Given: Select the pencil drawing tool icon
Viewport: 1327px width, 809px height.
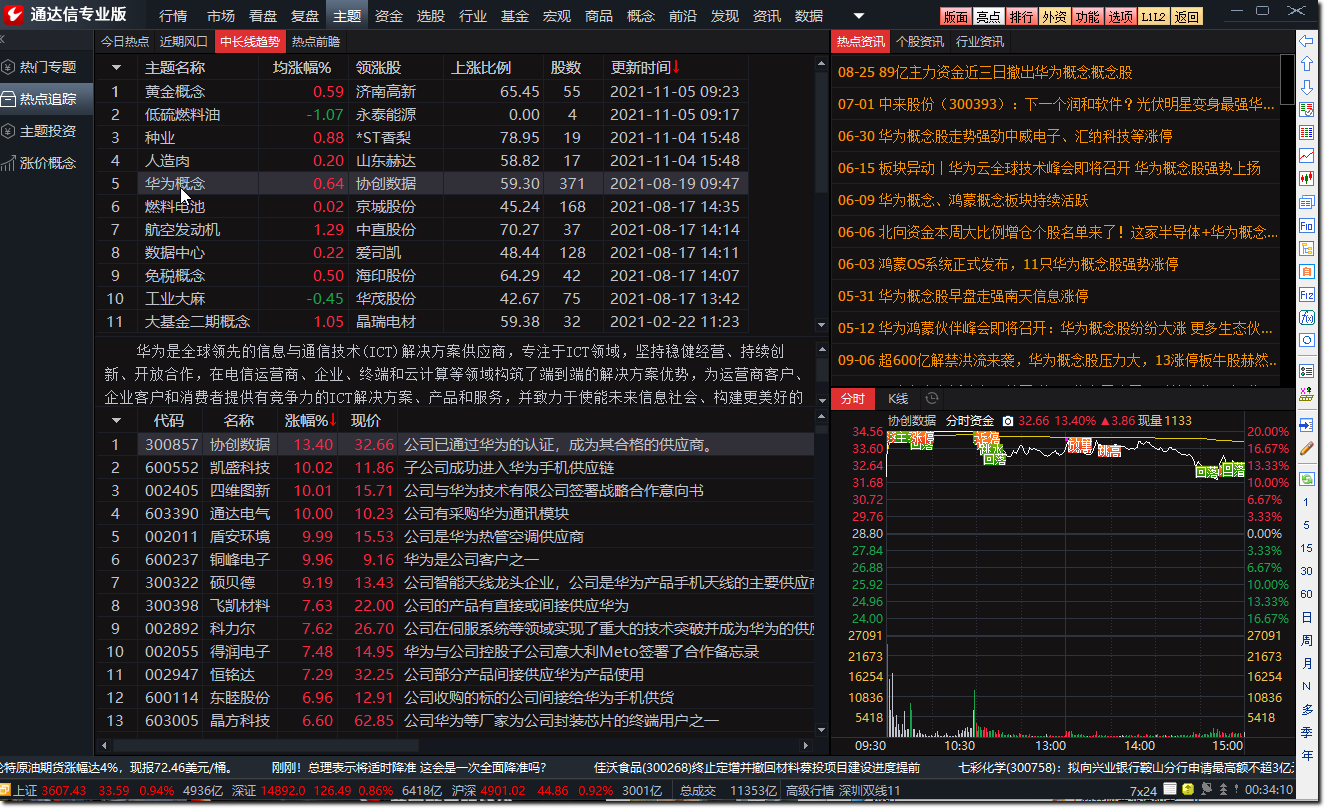Looking at the screenshot, I should tap(1306, 449).
